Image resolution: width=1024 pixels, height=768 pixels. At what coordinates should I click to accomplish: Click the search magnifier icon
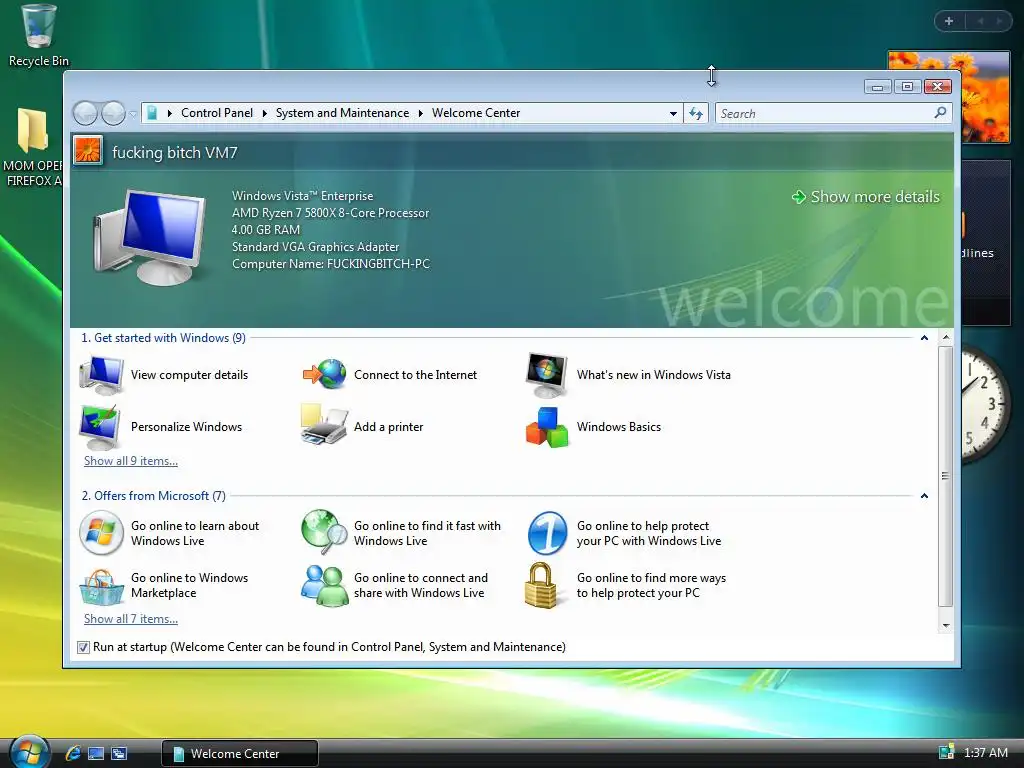tap(940, 113)
